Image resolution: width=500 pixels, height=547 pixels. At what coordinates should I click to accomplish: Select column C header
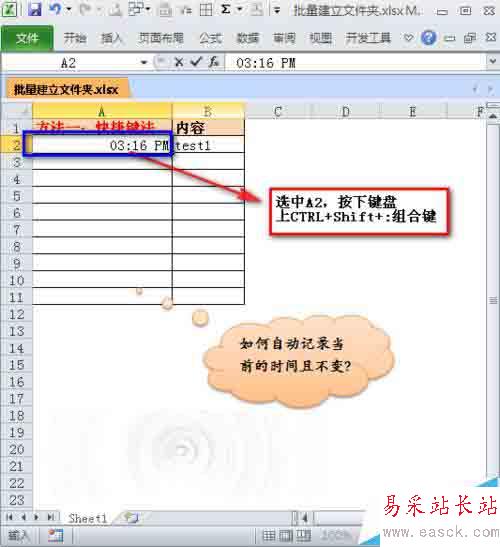[x=278, y=112]
